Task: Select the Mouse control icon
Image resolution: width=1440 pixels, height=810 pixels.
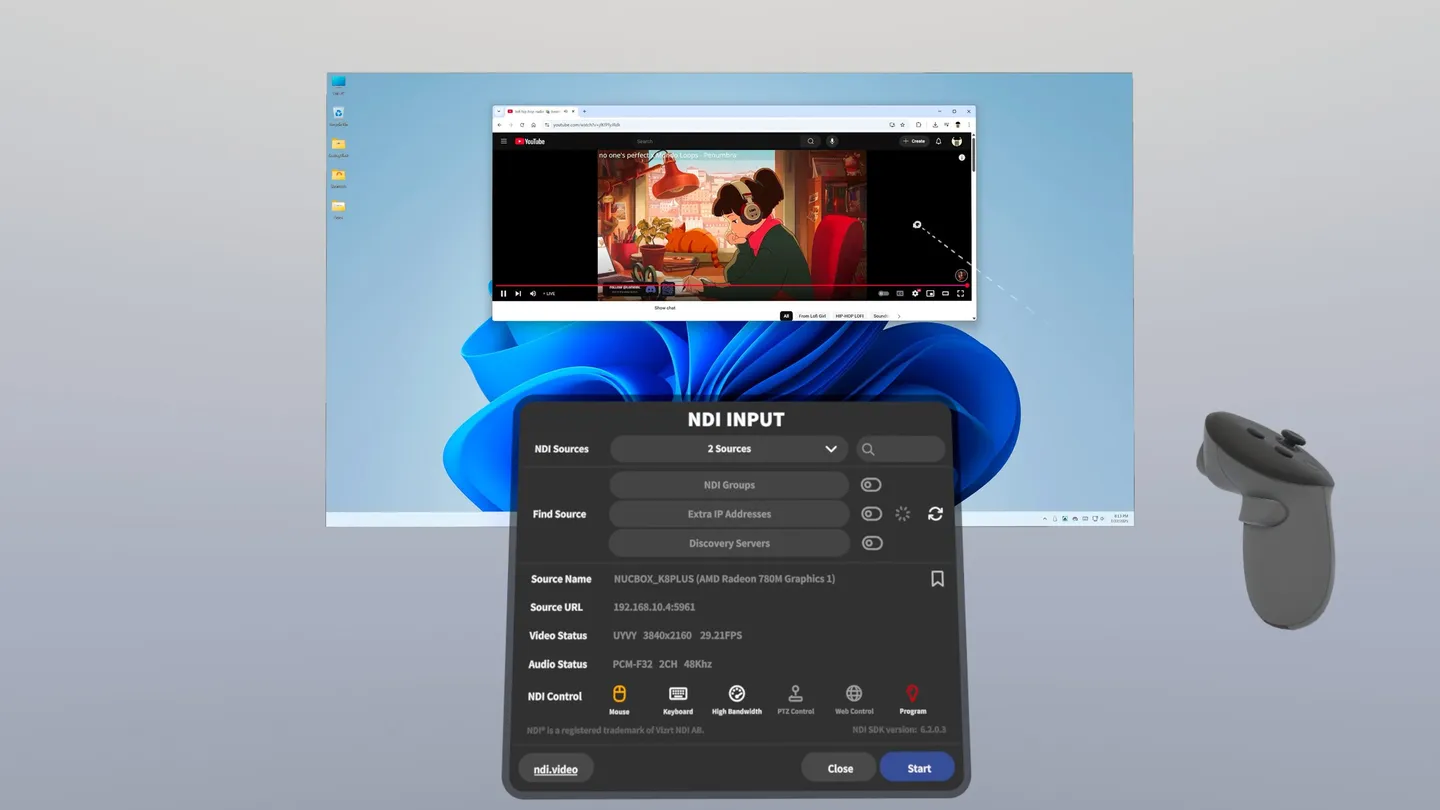Action: click(x=619, y=695)
